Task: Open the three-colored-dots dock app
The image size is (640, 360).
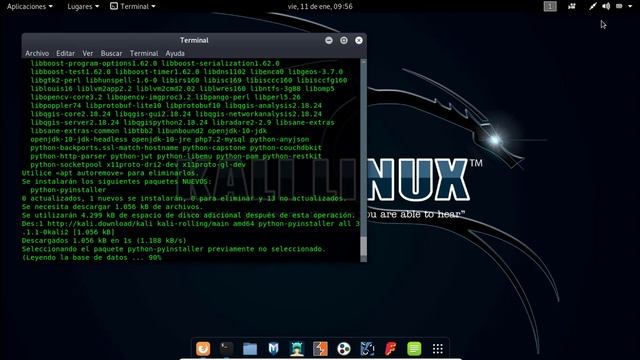Action: 344,349
